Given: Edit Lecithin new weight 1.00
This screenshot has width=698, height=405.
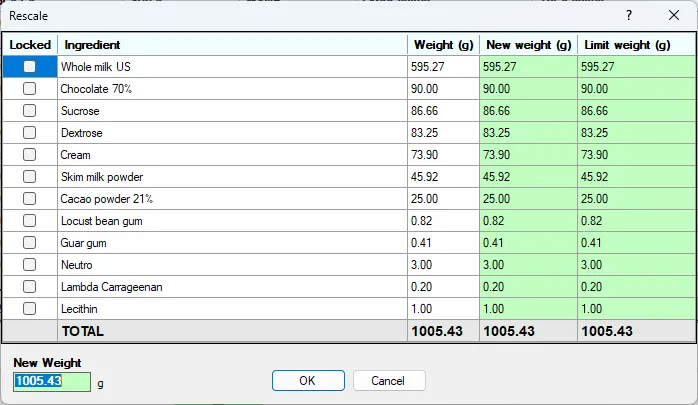Looking at the screenshot, I should point(528,309).
